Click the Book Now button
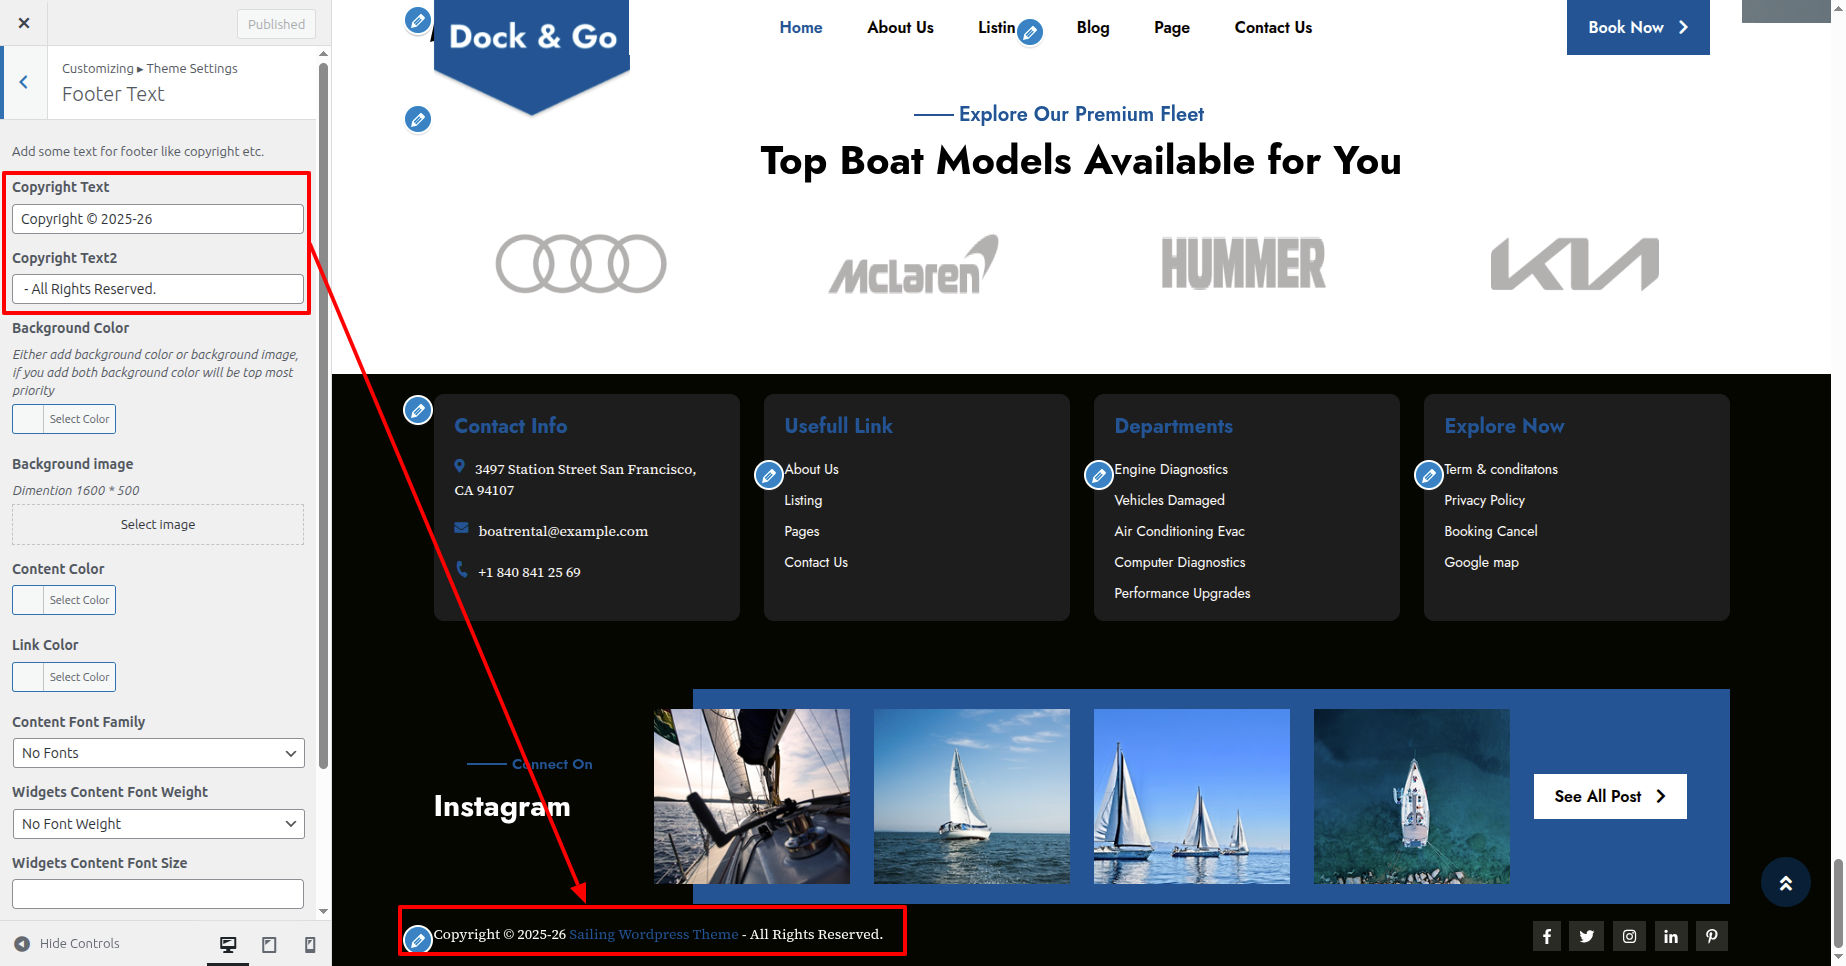Screen dimensions: 1846x966 [1637, 28]
